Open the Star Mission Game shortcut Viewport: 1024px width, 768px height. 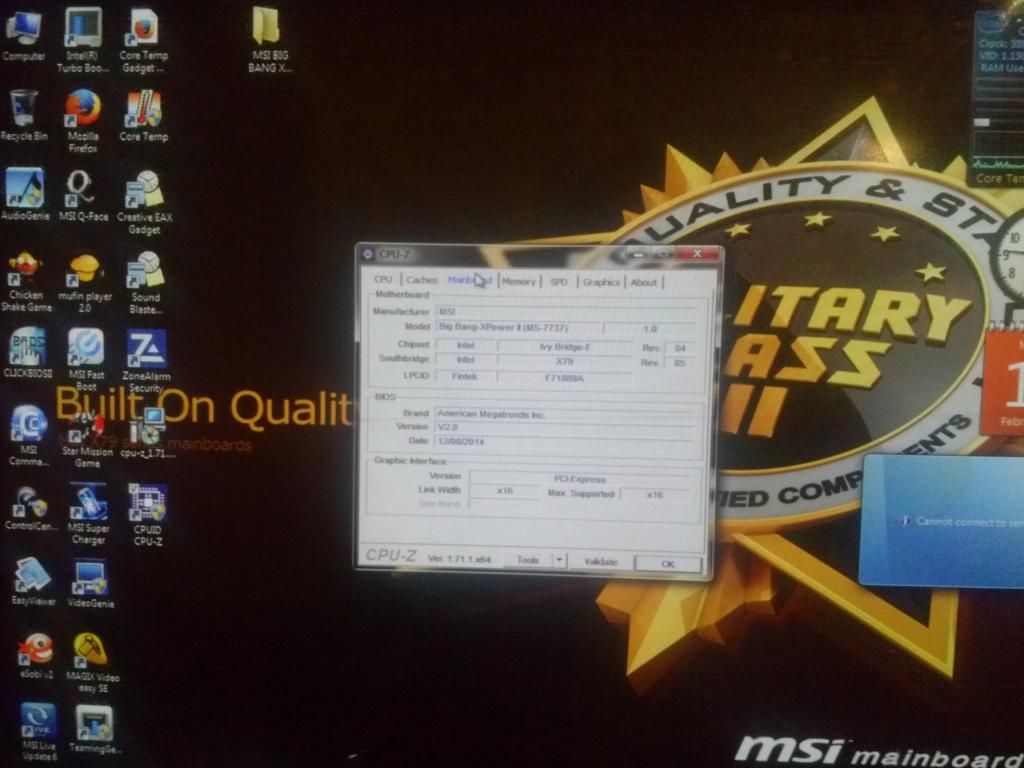click(87, 439)
